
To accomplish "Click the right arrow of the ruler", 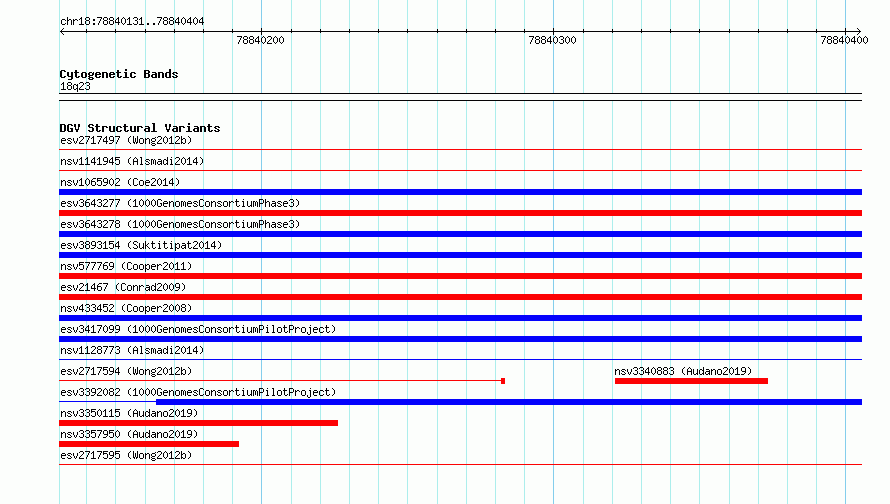I will (858, 31).
